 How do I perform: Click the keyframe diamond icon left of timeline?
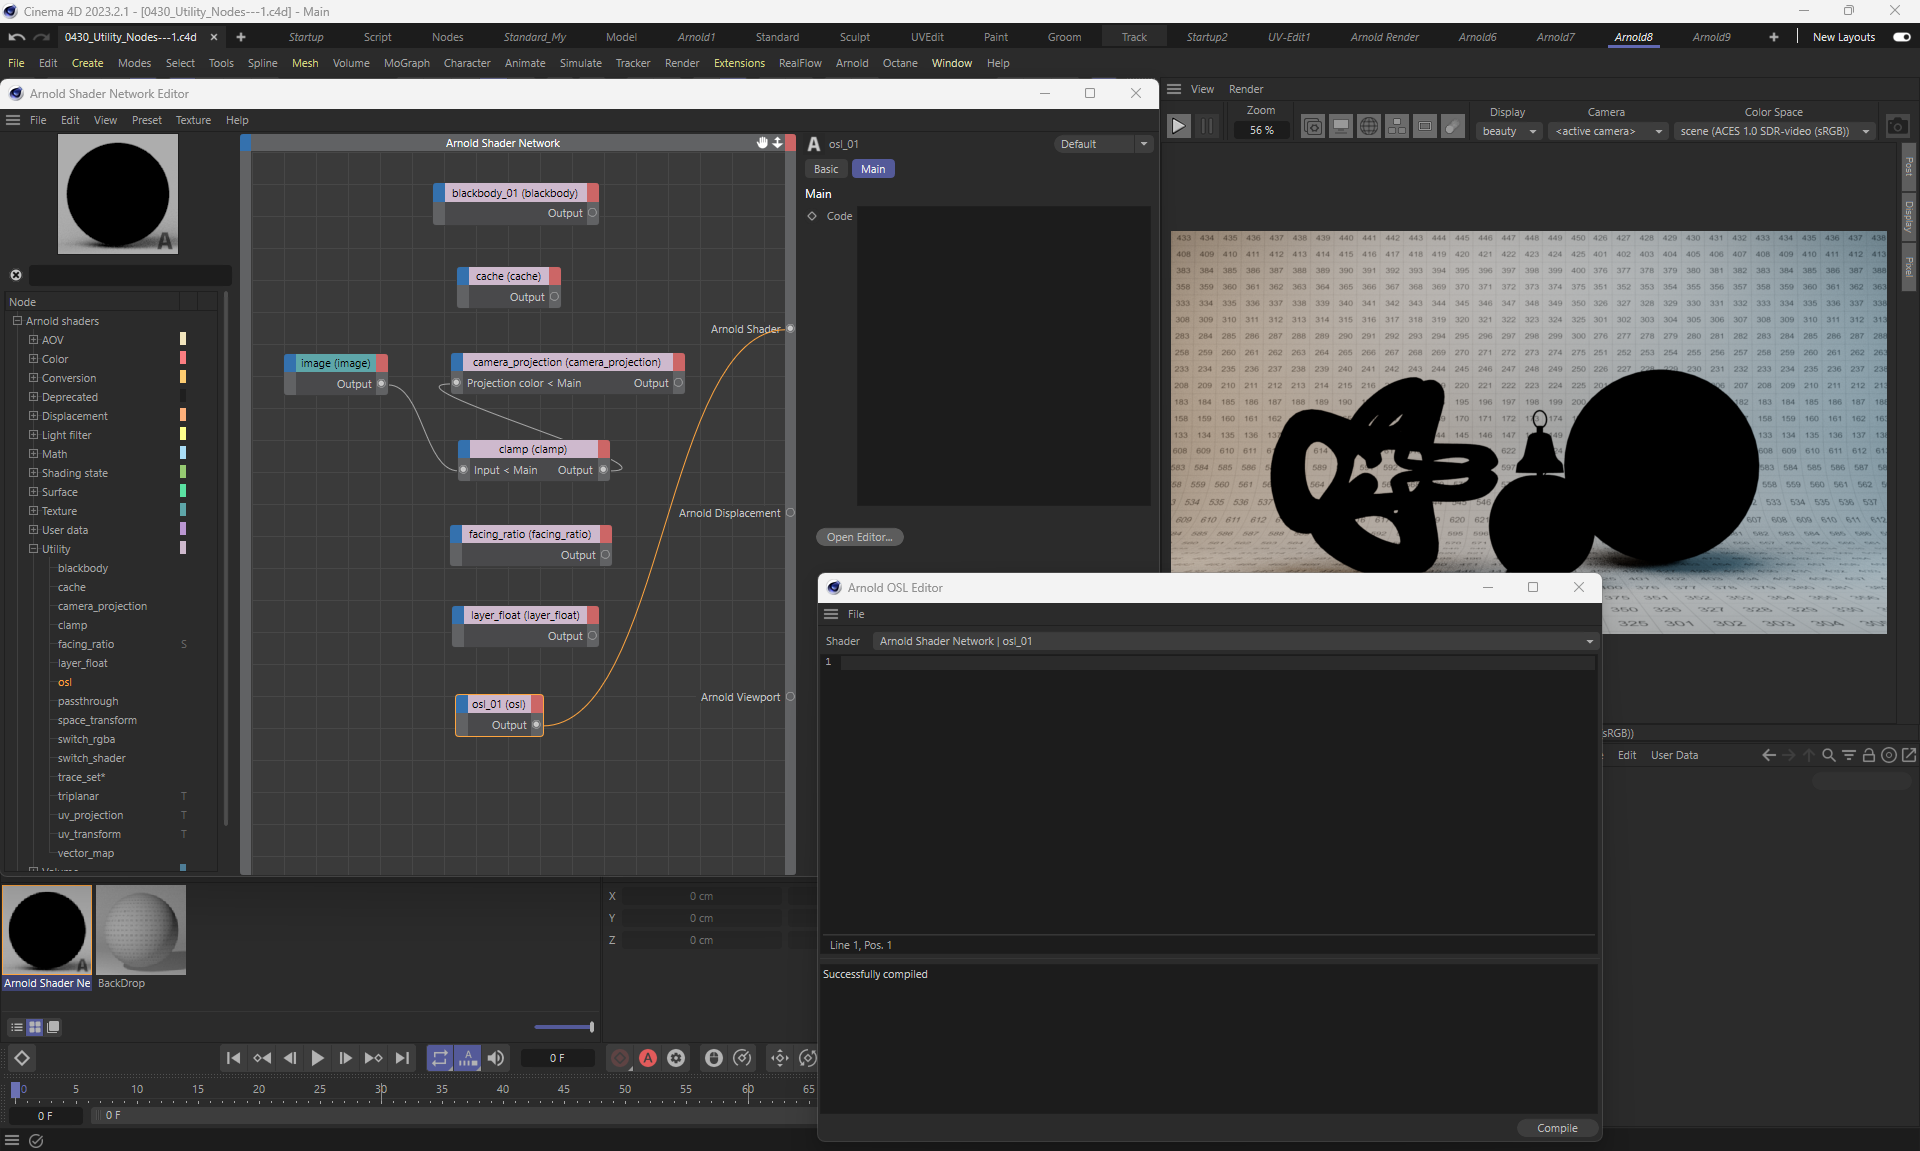pyautogui.click(x=22, y=1058)
